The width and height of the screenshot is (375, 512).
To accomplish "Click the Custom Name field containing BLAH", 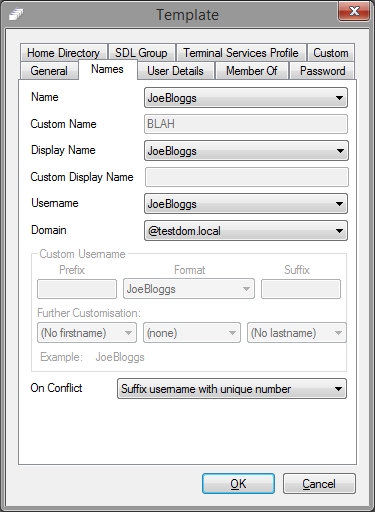I will point(246,124).
